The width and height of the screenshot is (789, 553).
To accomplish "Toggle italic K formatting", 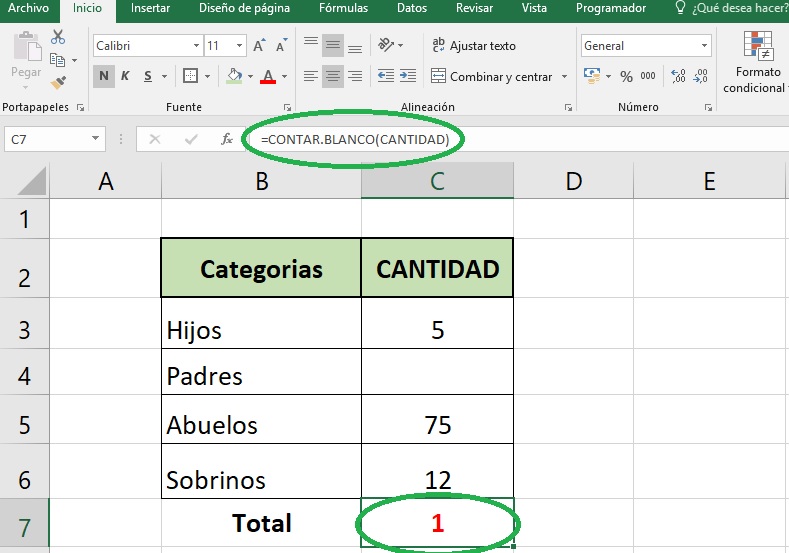I will [x=126, y=76].
